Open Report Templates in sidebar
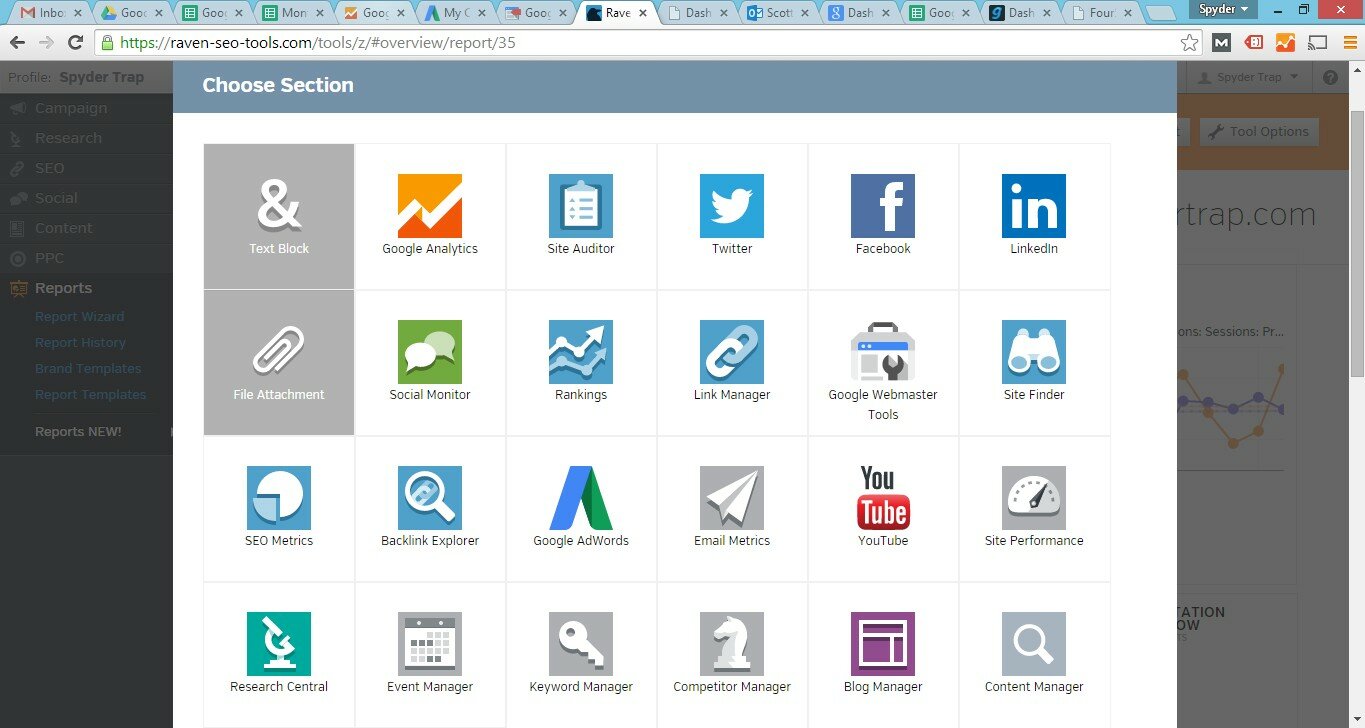Viewport: 1365px width, 728px height. [91, 394]
